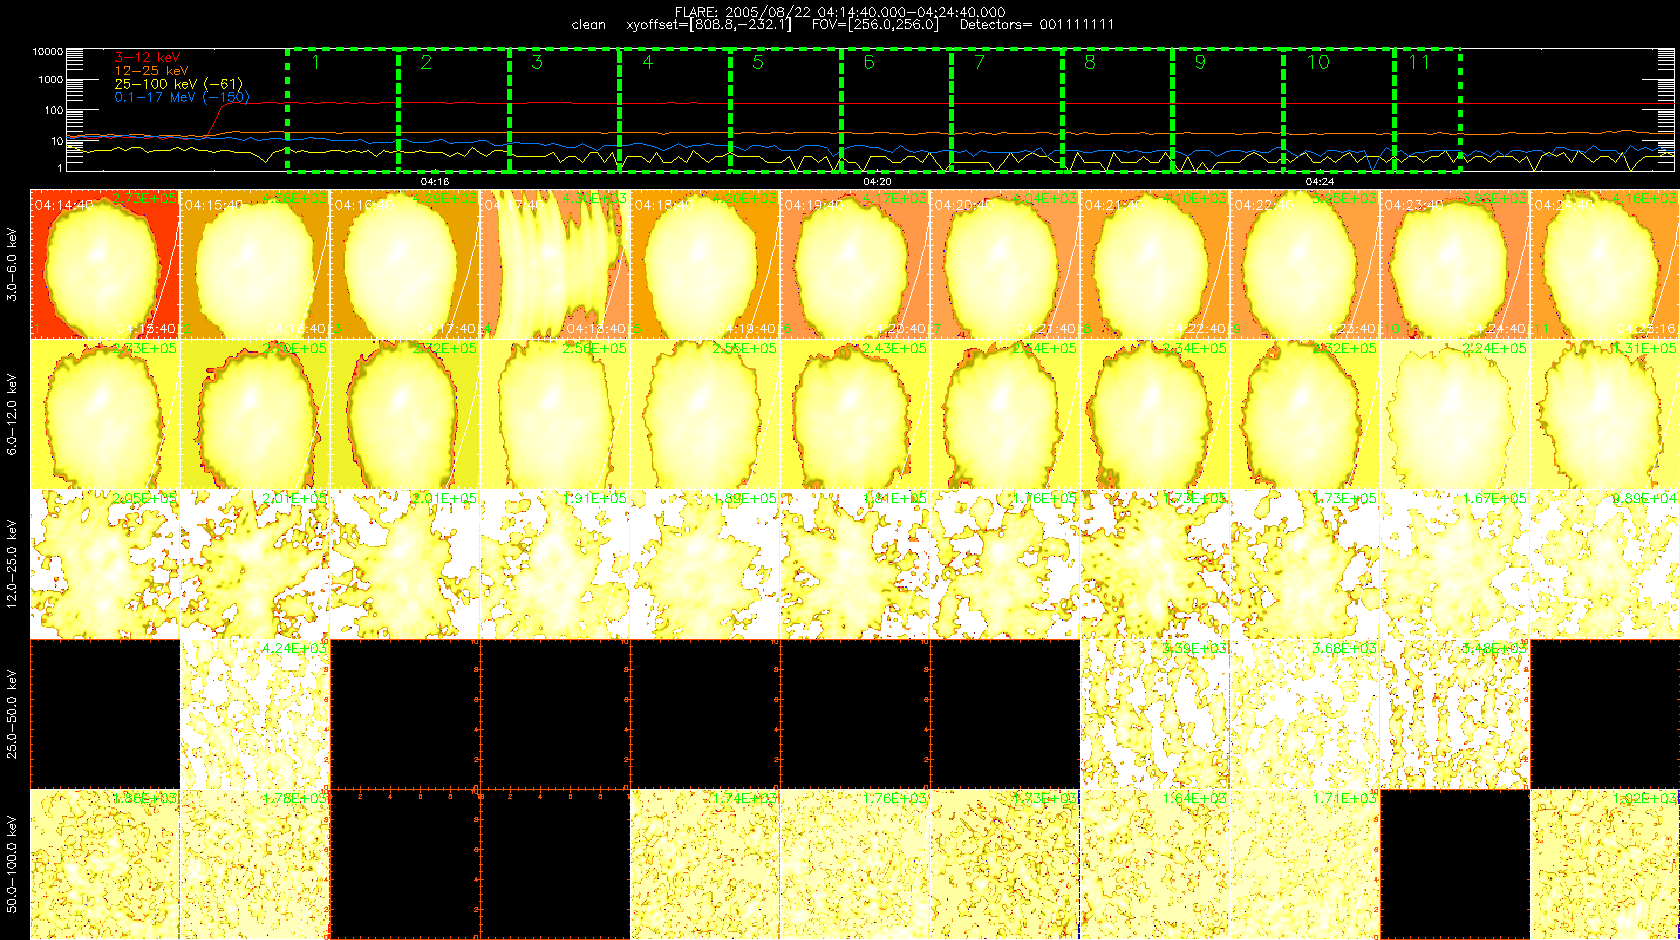Click the 04:24 time axis label
Viewport: 1680px width, 940px height.
1320,182
